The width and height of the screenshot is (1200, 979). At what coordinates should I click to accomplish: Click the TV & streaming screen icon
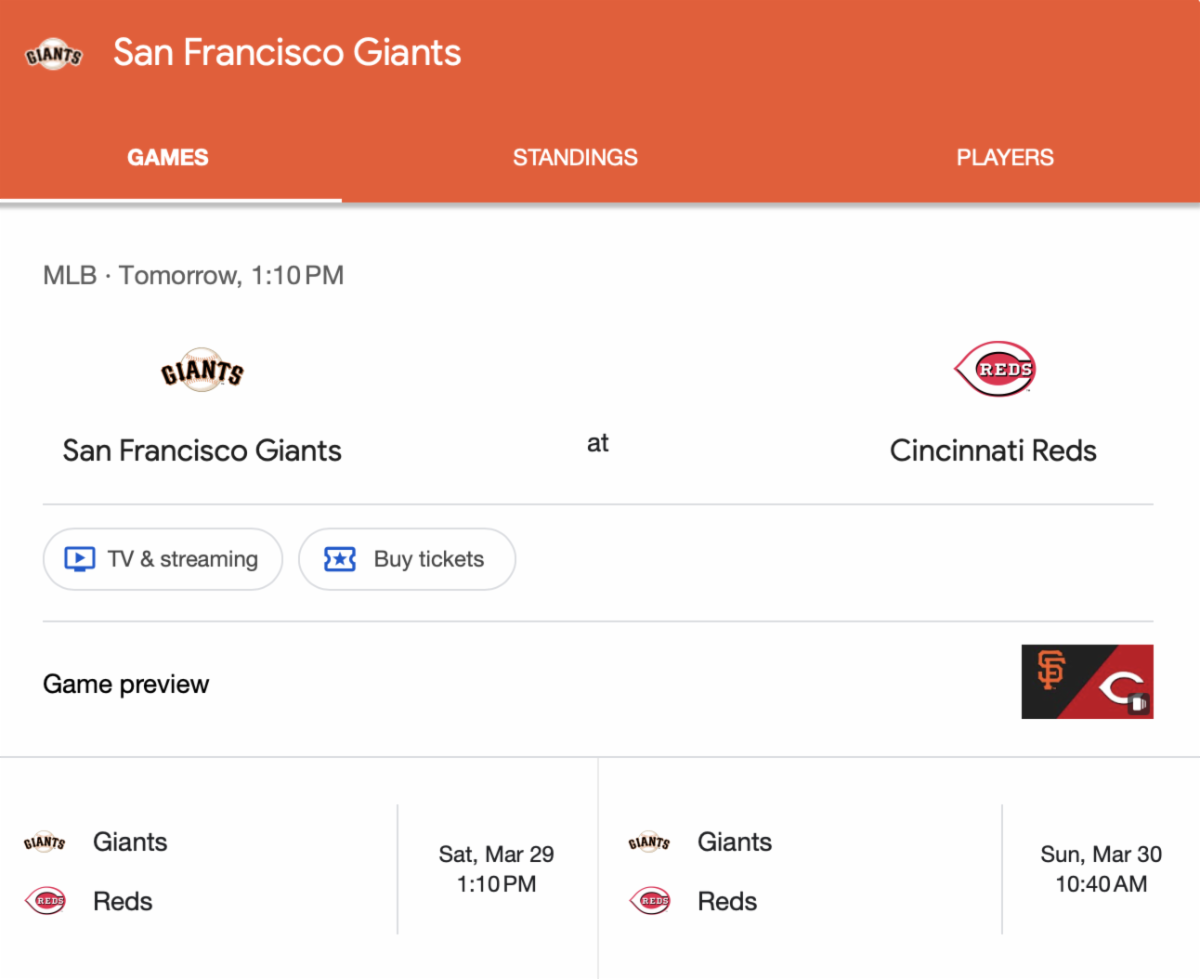[80, 559]
